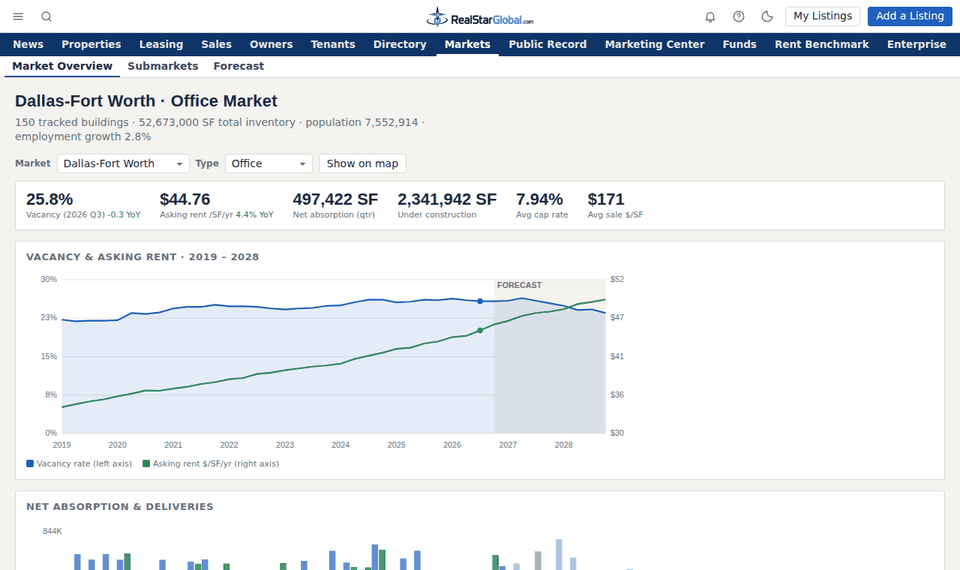Viewport: 960px width, 570px height.
Task: Open notifications bell icon
Action: [x=710, y=17]
